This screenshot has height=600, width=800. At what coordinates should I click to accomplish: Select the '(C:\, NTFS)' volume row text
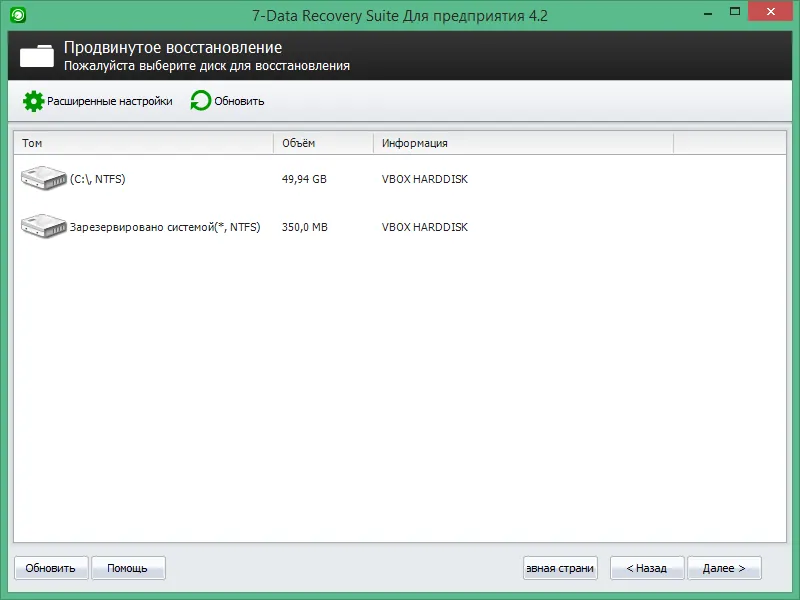(x=97, y=179)
